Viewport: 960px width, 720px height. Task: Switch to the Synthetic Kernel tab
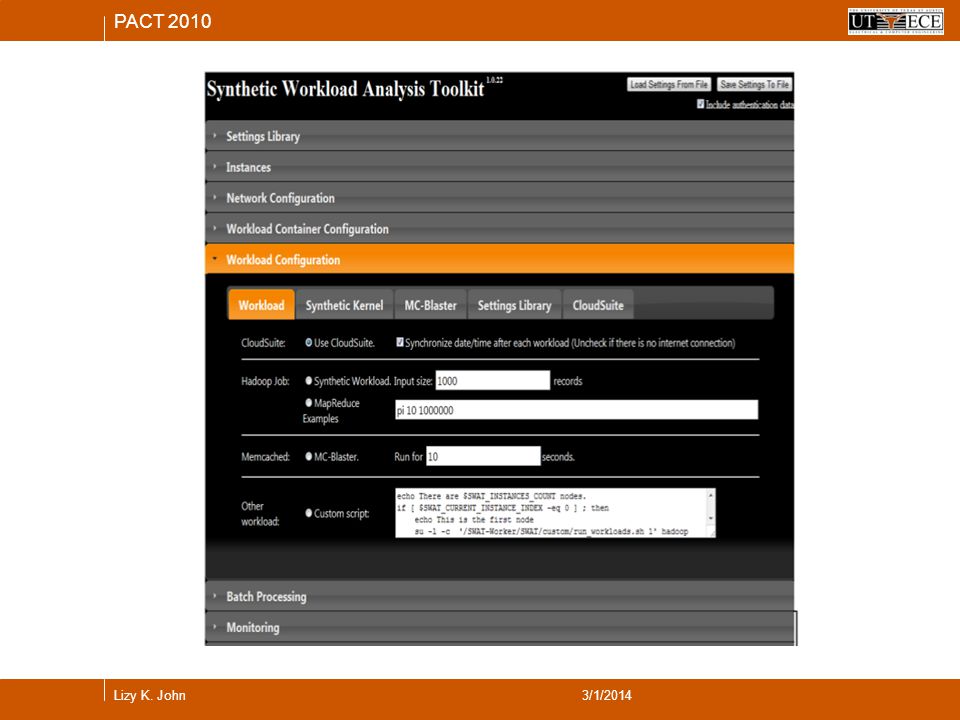[344, 305]
